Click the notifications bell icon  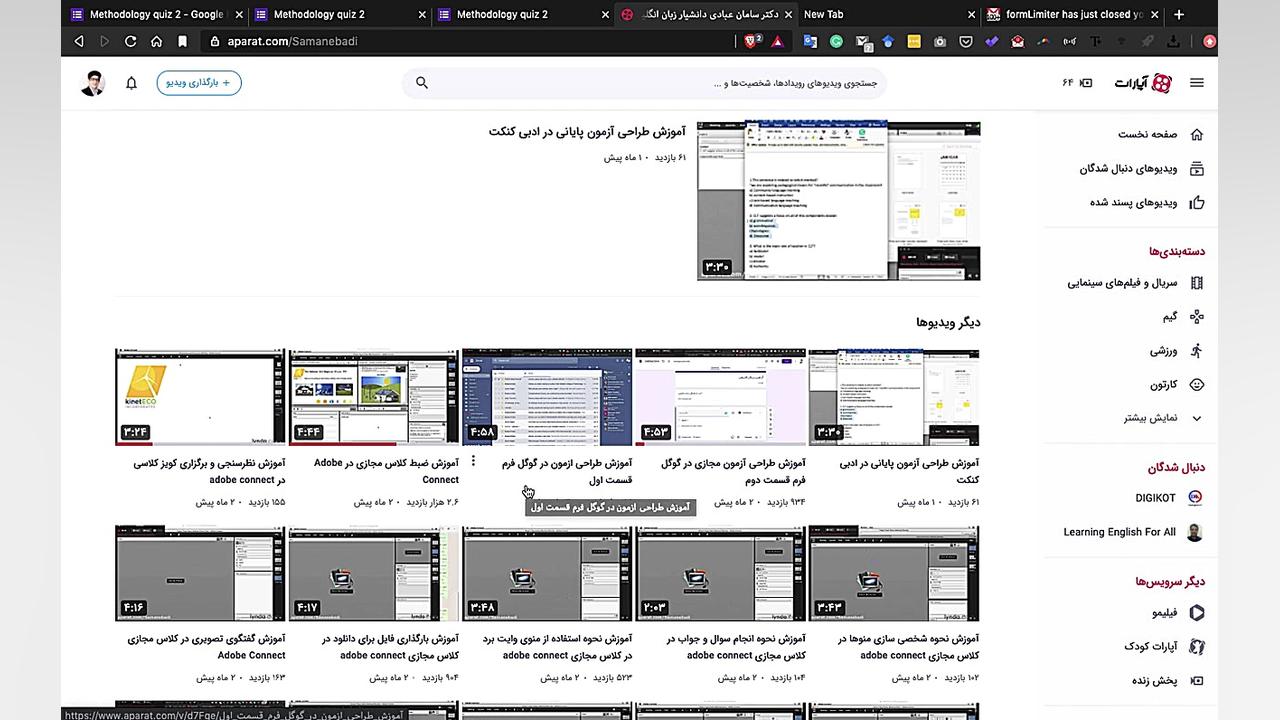pyautogui.click(x=131, y=83)
